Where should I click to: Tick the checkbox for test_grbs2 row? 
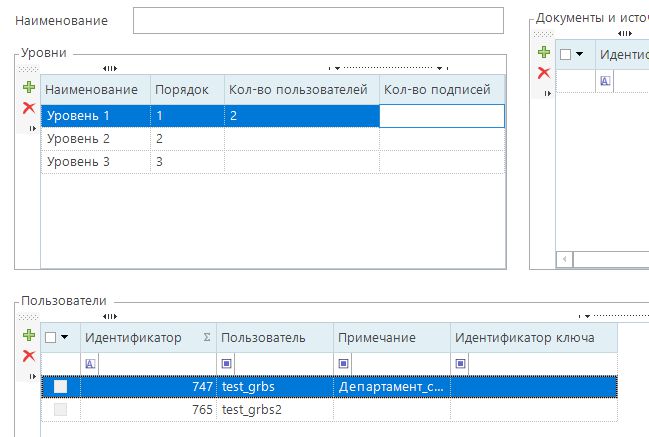point(61,409)
